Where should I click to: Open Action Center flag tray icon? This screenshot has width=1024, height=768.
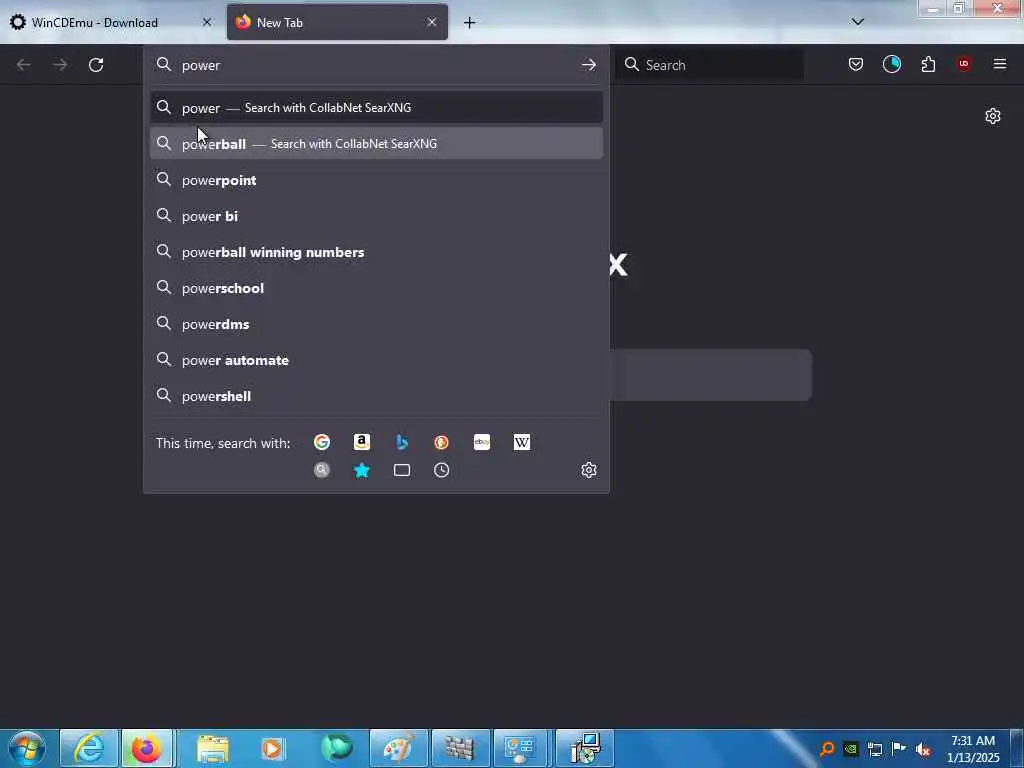pyautogui.click(x=899, y=749)
